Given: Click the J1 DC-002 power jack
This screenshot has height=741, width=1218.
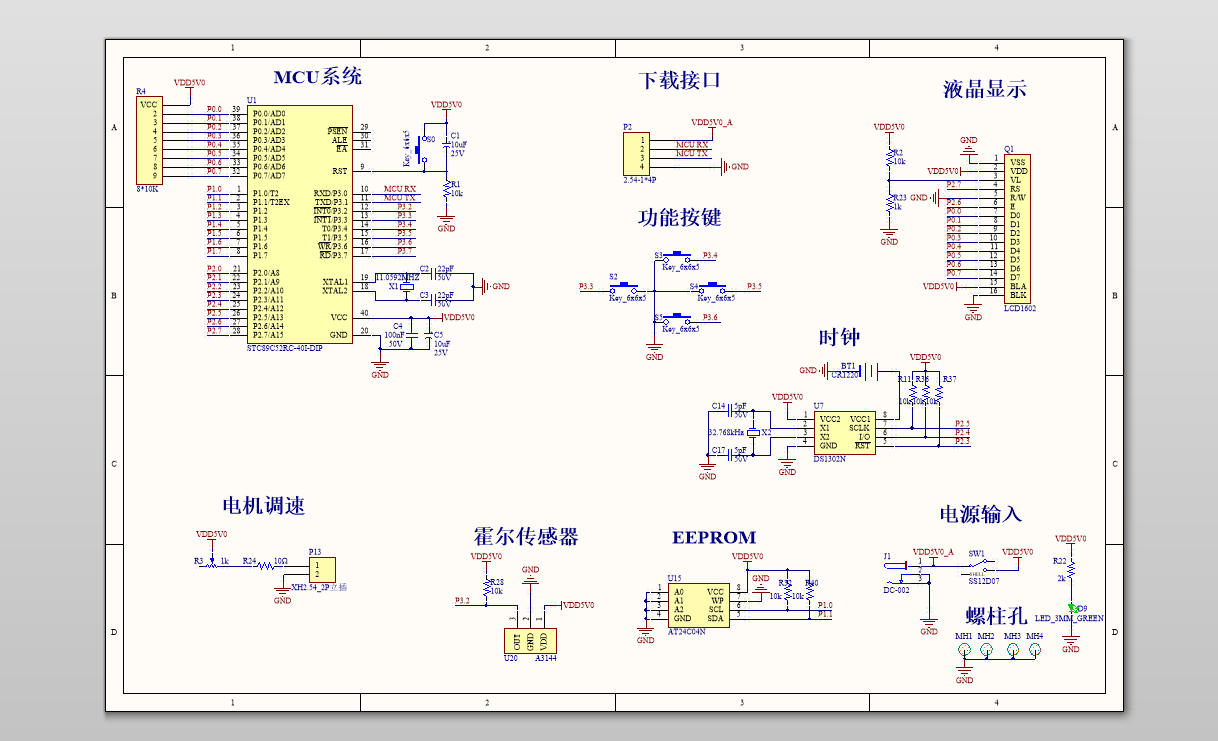Looking at the screenshot, I should coord(904,572).
